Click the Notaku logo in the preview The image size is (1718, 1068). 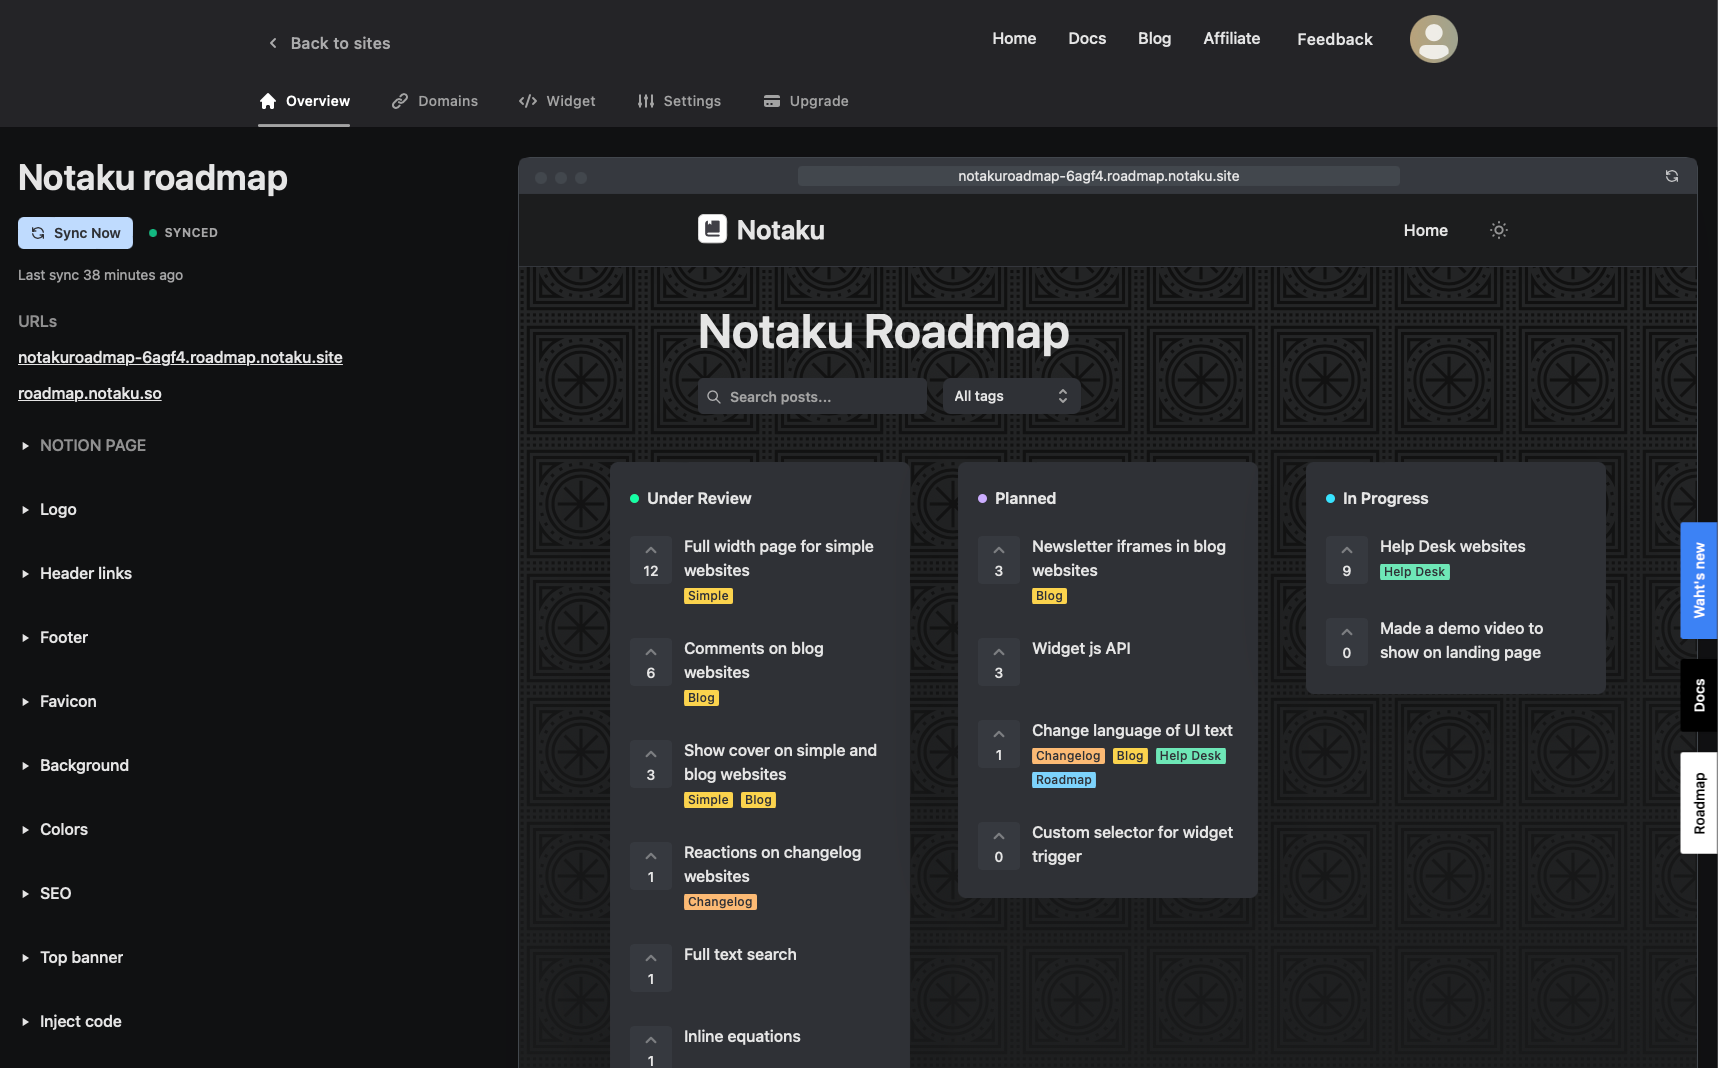(760, 229)
